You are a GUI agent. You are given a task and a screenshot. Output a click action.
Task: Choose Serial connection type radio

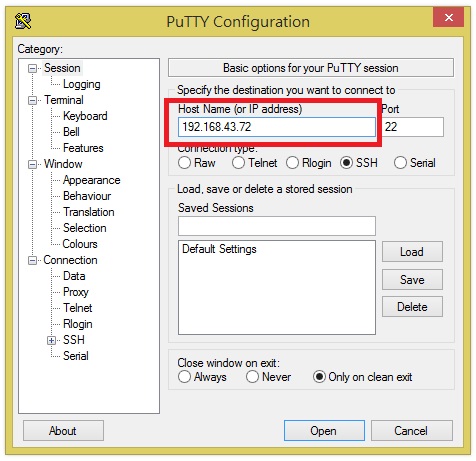coord(400,163)
